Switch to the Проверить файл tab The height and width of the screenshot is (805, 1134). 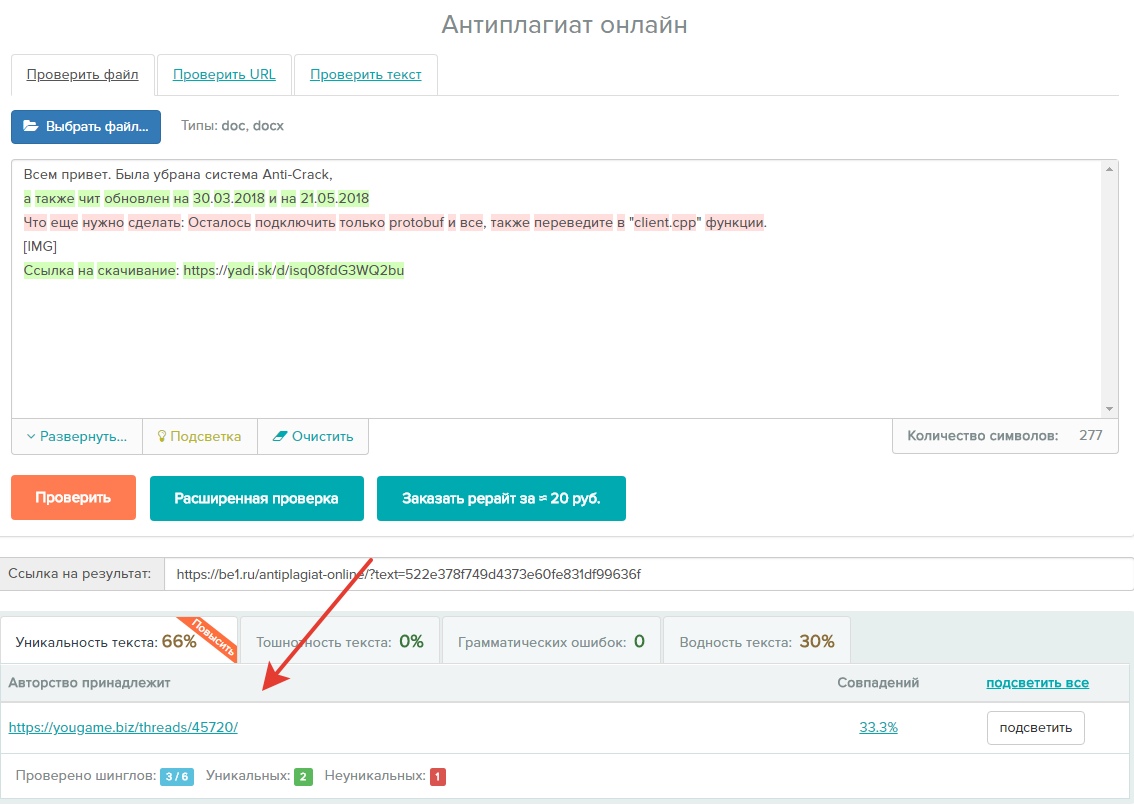point(82,74)
